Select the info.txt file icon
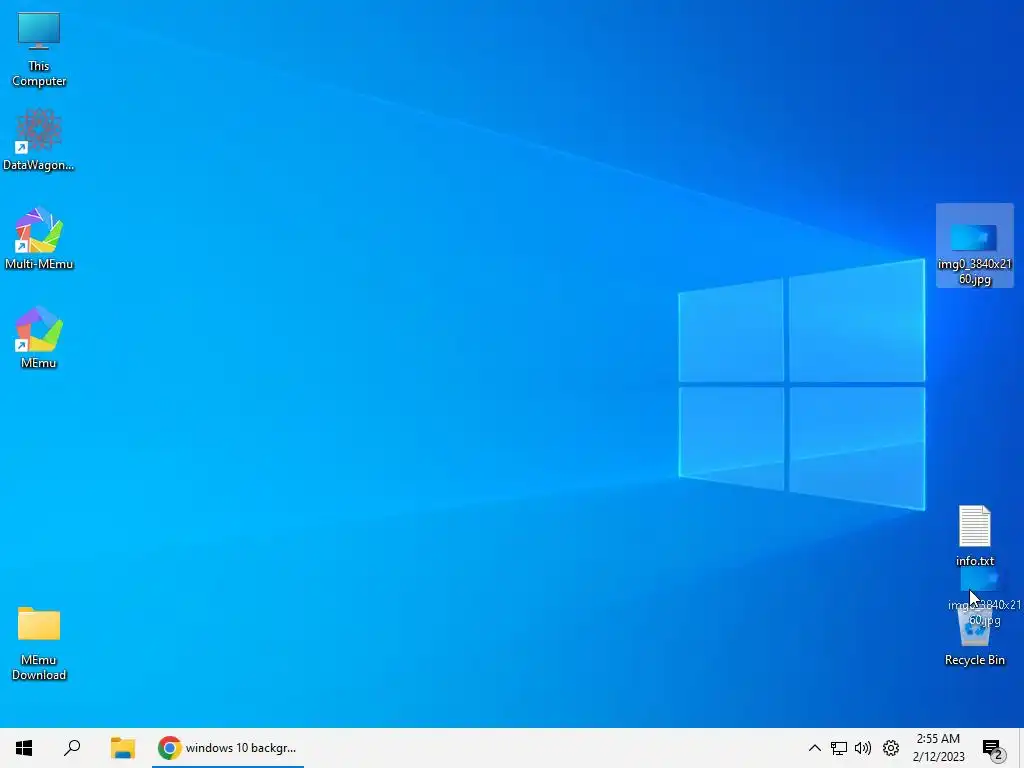Image resolution: width=1024 pixels, height=768 pixels. pyautogui.click(x=974, y=526)
